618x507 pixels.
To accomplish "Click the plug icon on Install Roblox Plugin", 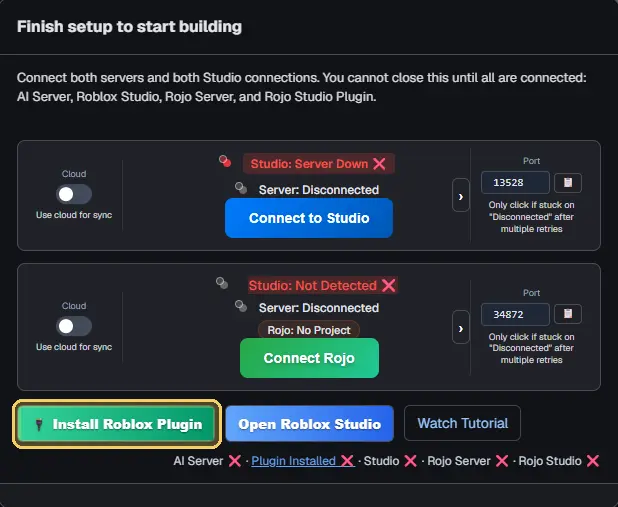I will point(39,425).
